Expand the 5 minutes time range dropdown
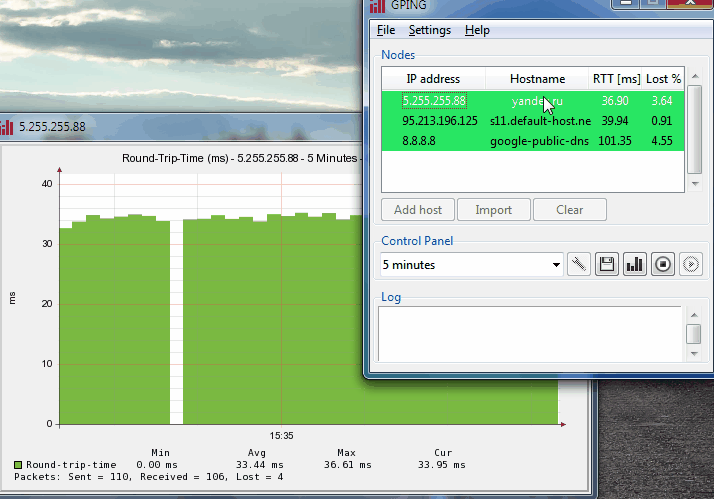 (556, 265)
